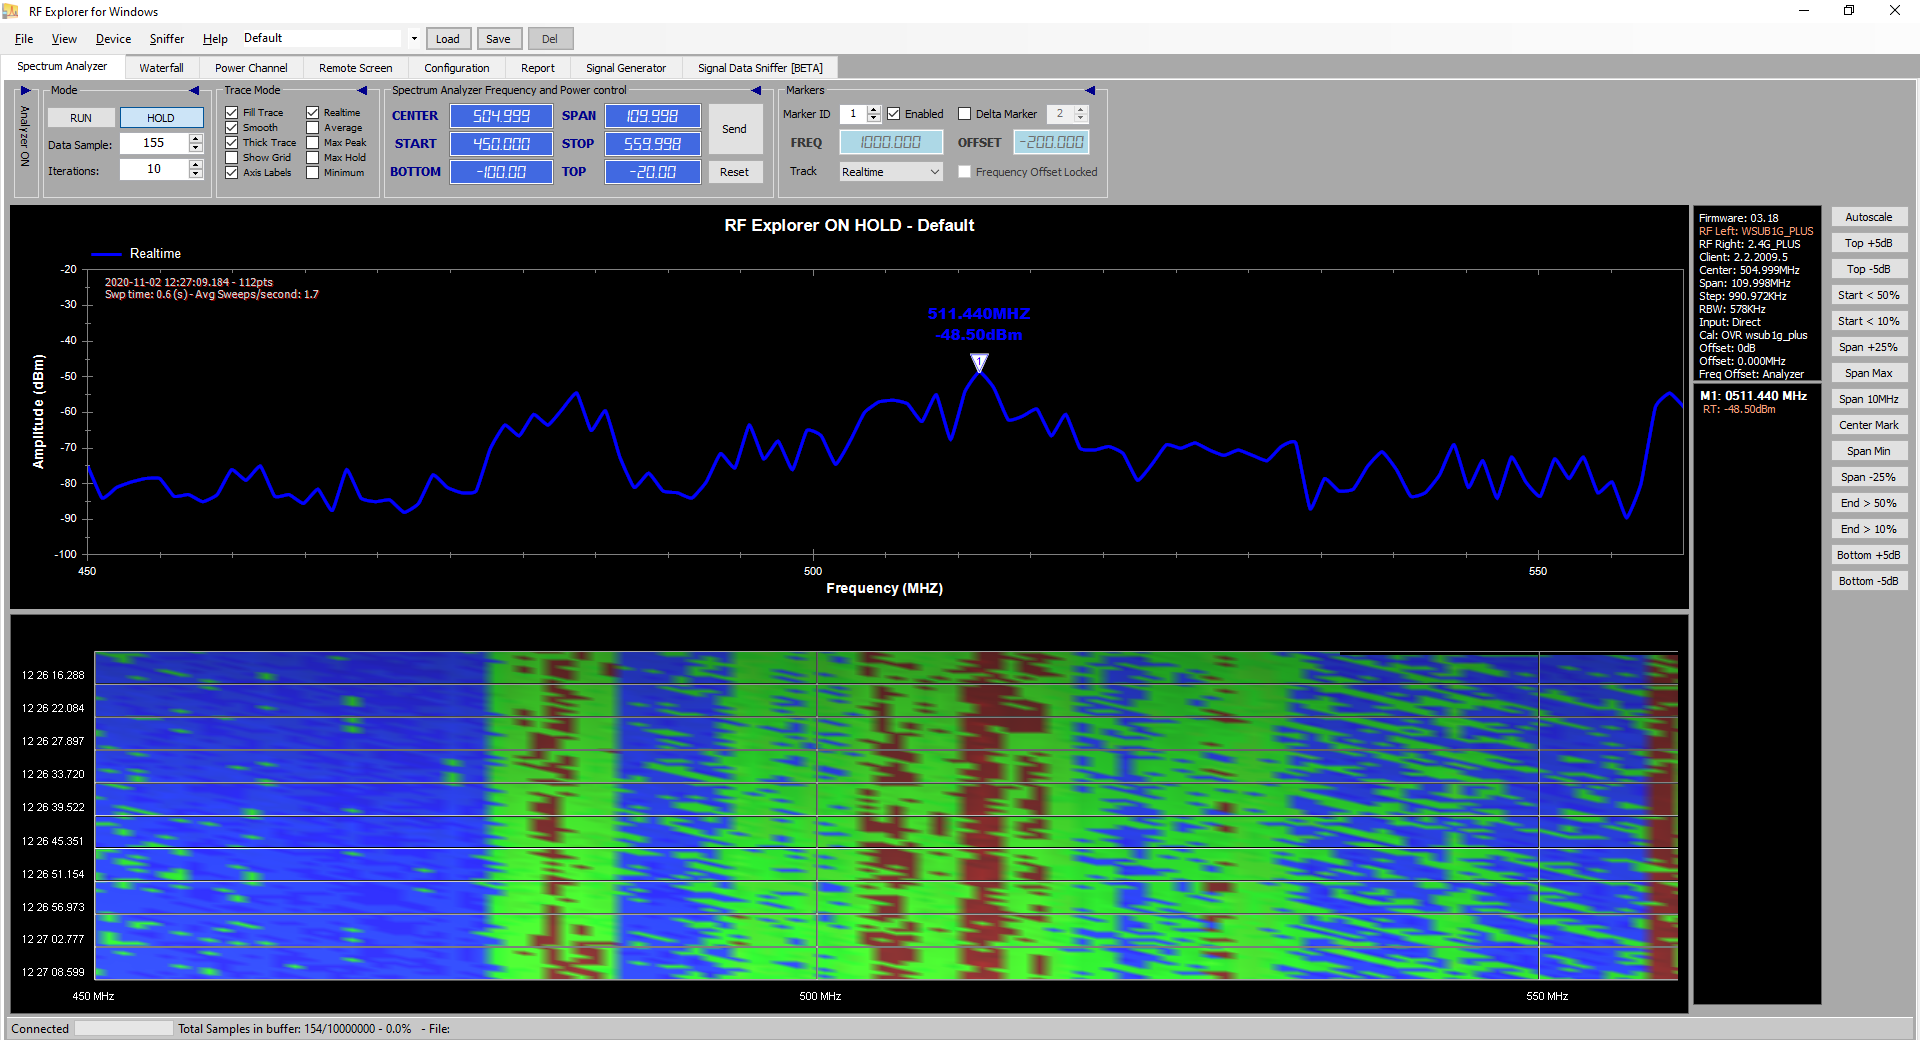Open the Help menu

[x=215, y=39]
